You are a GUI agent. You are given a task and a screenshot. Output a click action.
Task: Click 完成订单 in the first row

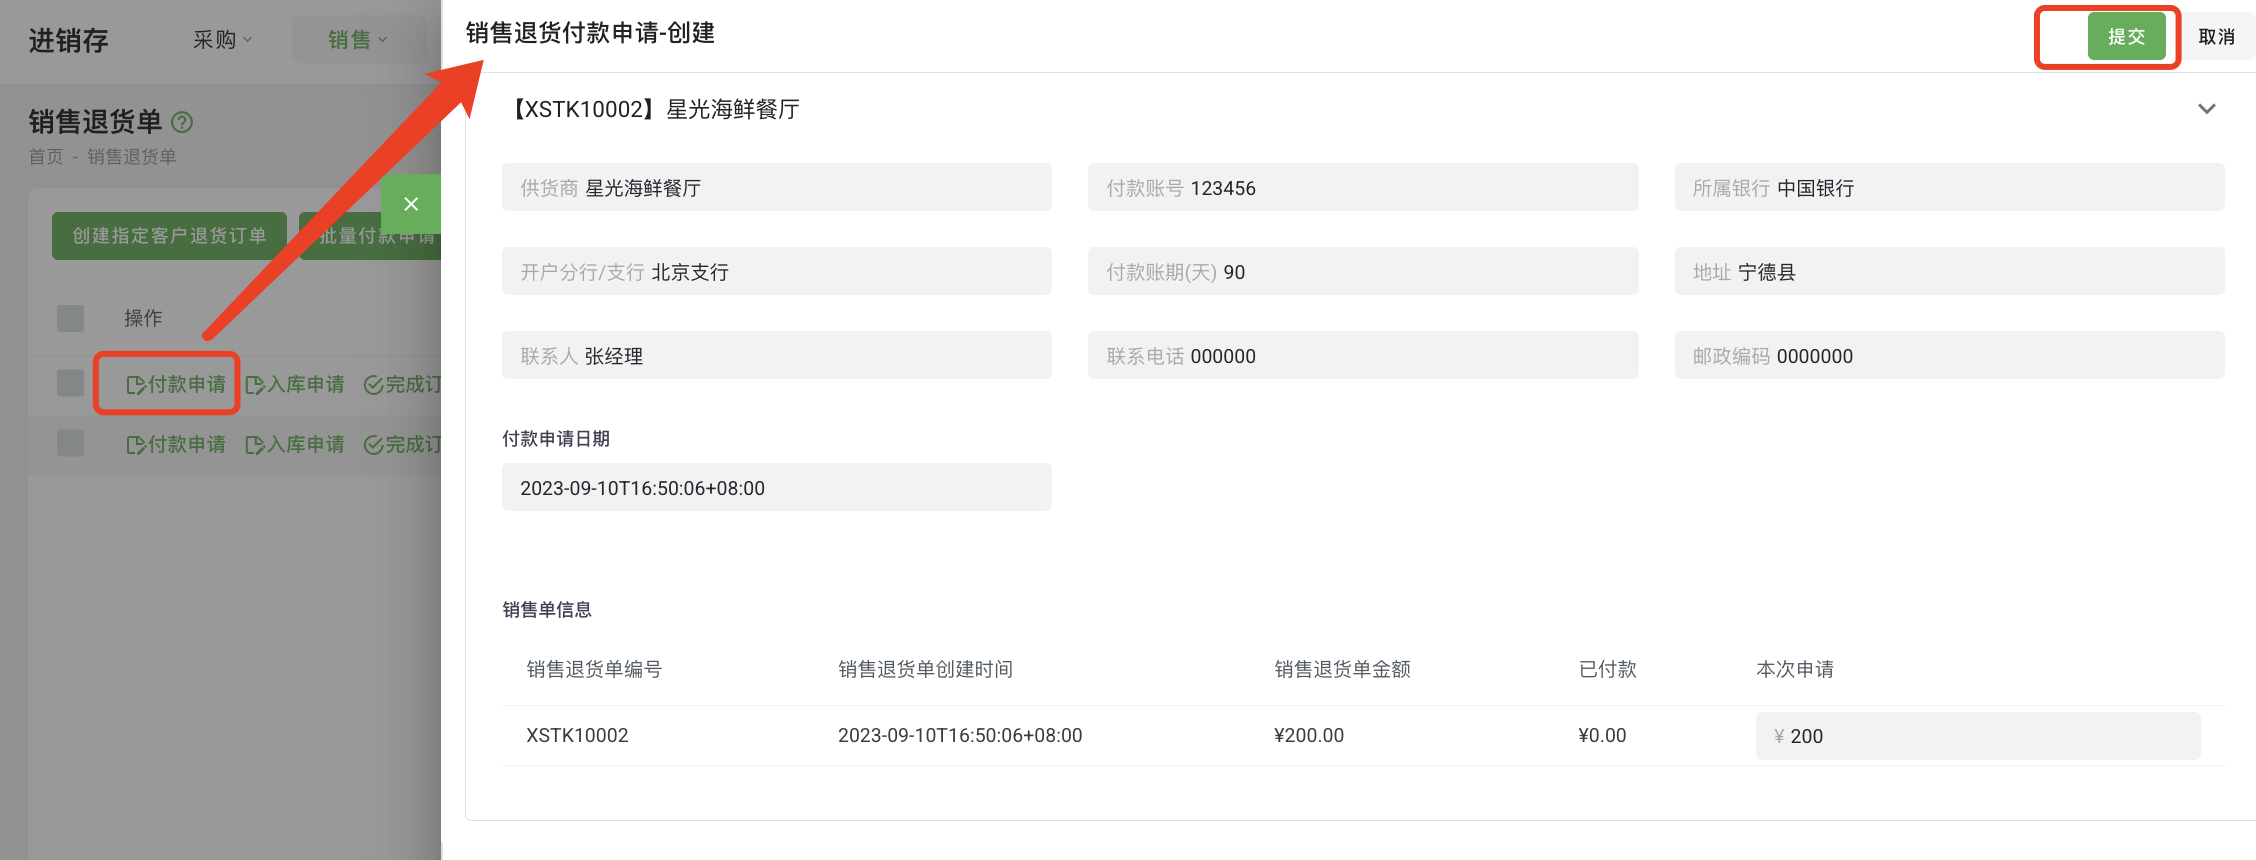[x=402, y=385]
